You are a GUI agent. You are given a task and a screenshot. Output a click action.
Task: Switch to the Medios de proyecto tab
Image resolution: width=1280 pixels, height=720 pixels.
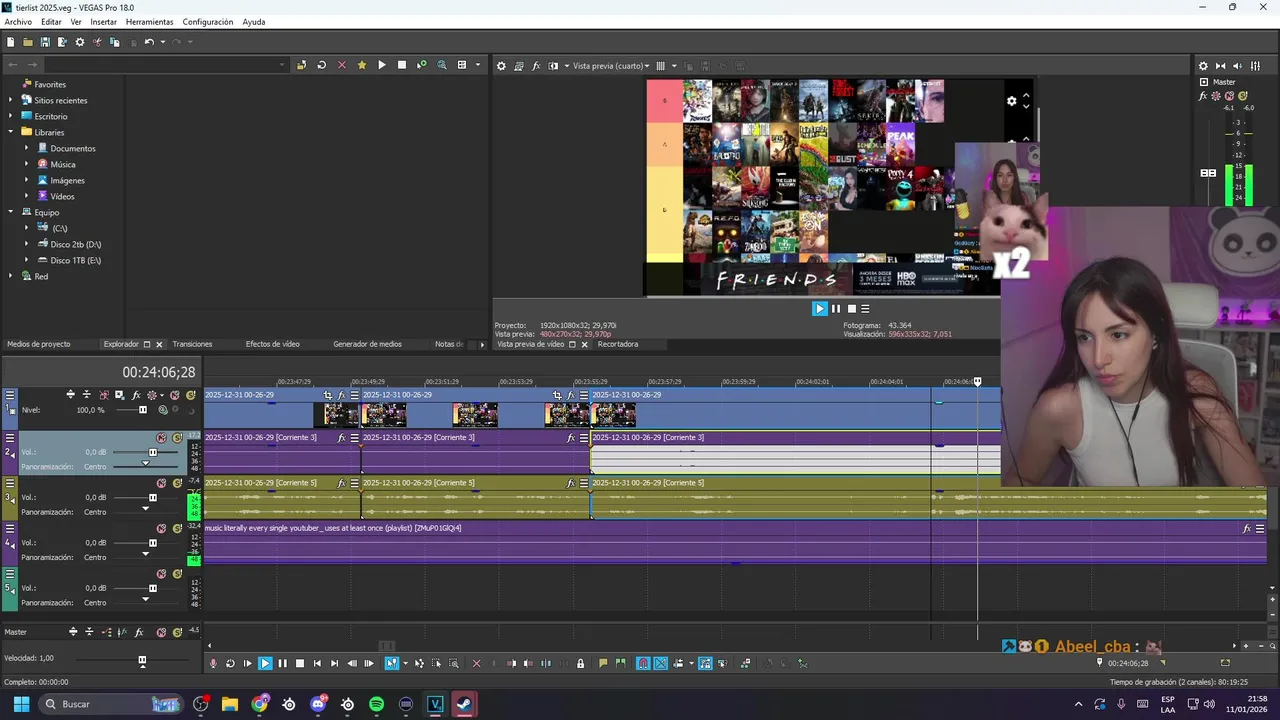click(39, 344)
